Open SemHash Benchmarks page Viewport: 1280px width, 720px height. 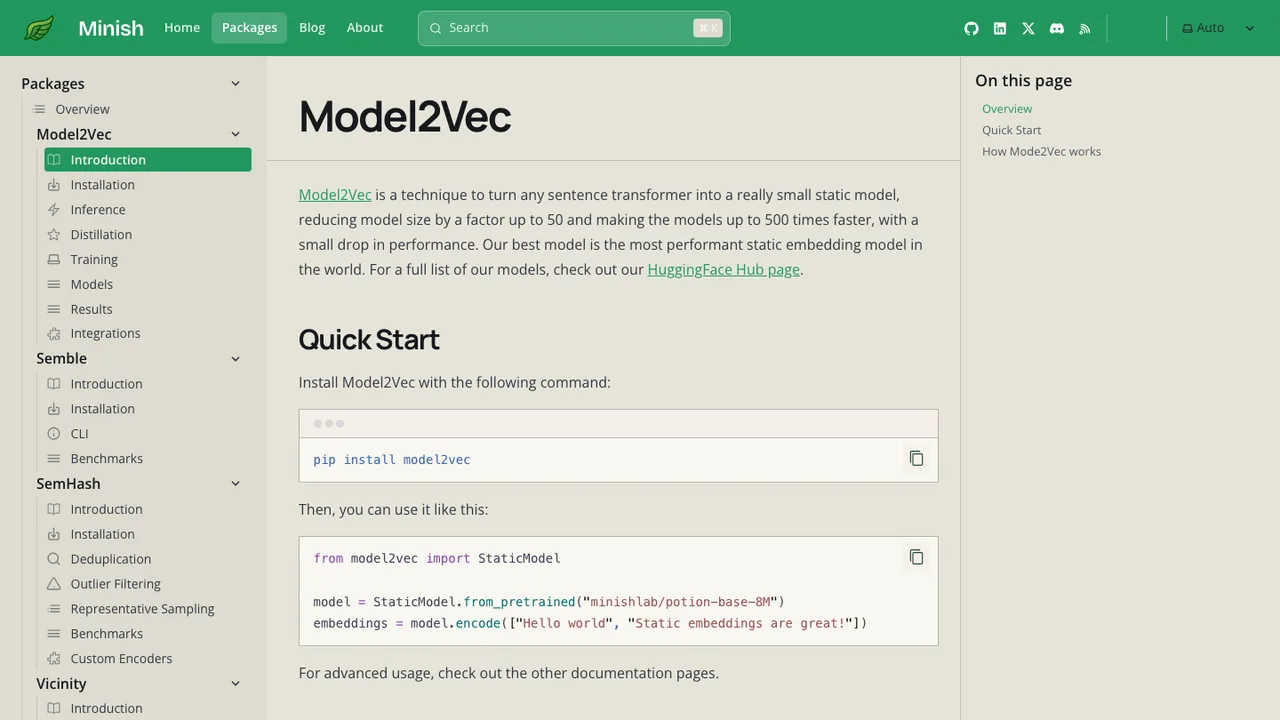point(106,633)
